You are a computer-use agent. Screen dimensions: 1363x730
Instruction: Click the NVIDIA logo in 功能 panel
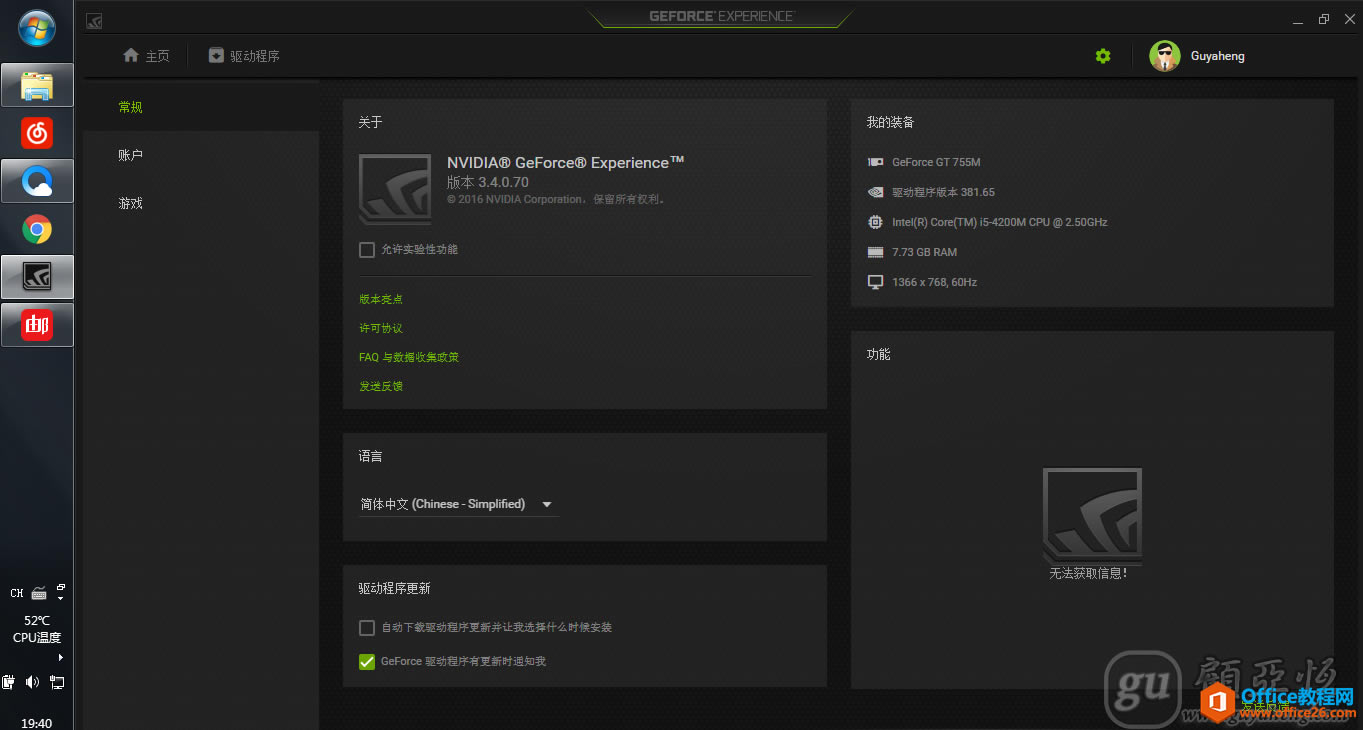tap(1092, 515)
